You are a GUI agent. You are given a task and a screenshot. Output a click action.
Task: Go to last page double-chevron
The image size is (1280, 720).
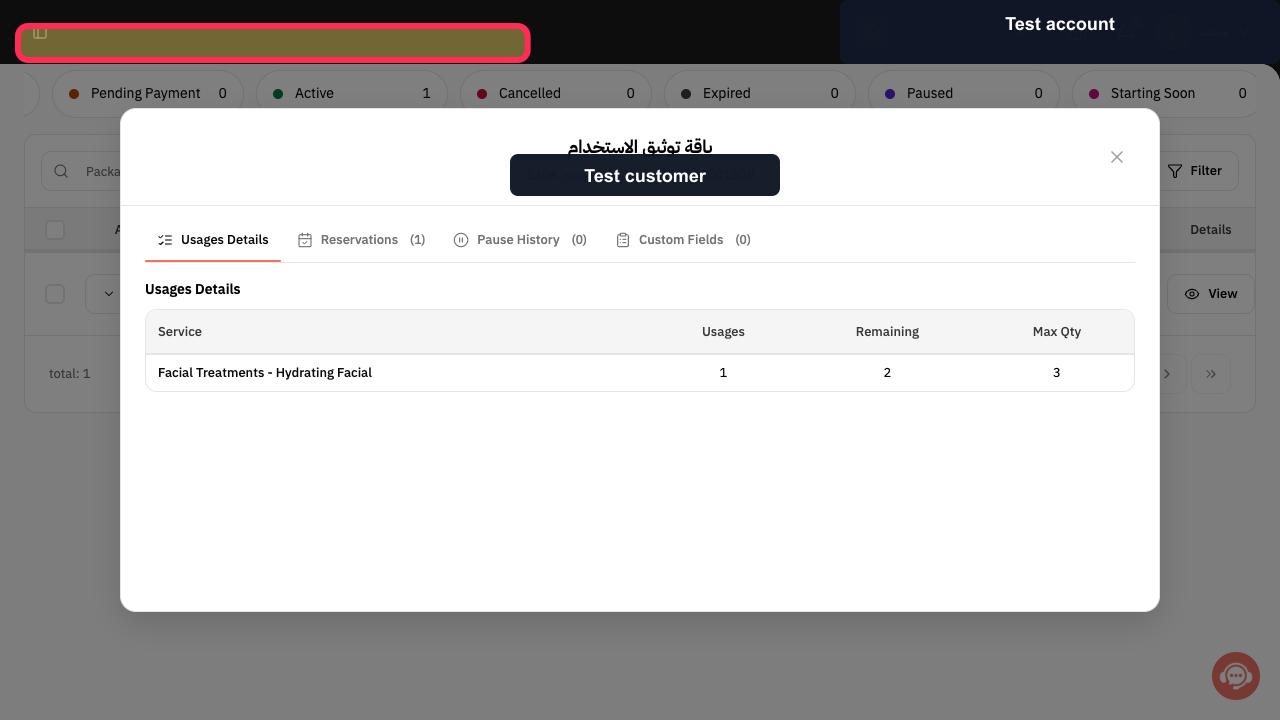coord(1211,374)
